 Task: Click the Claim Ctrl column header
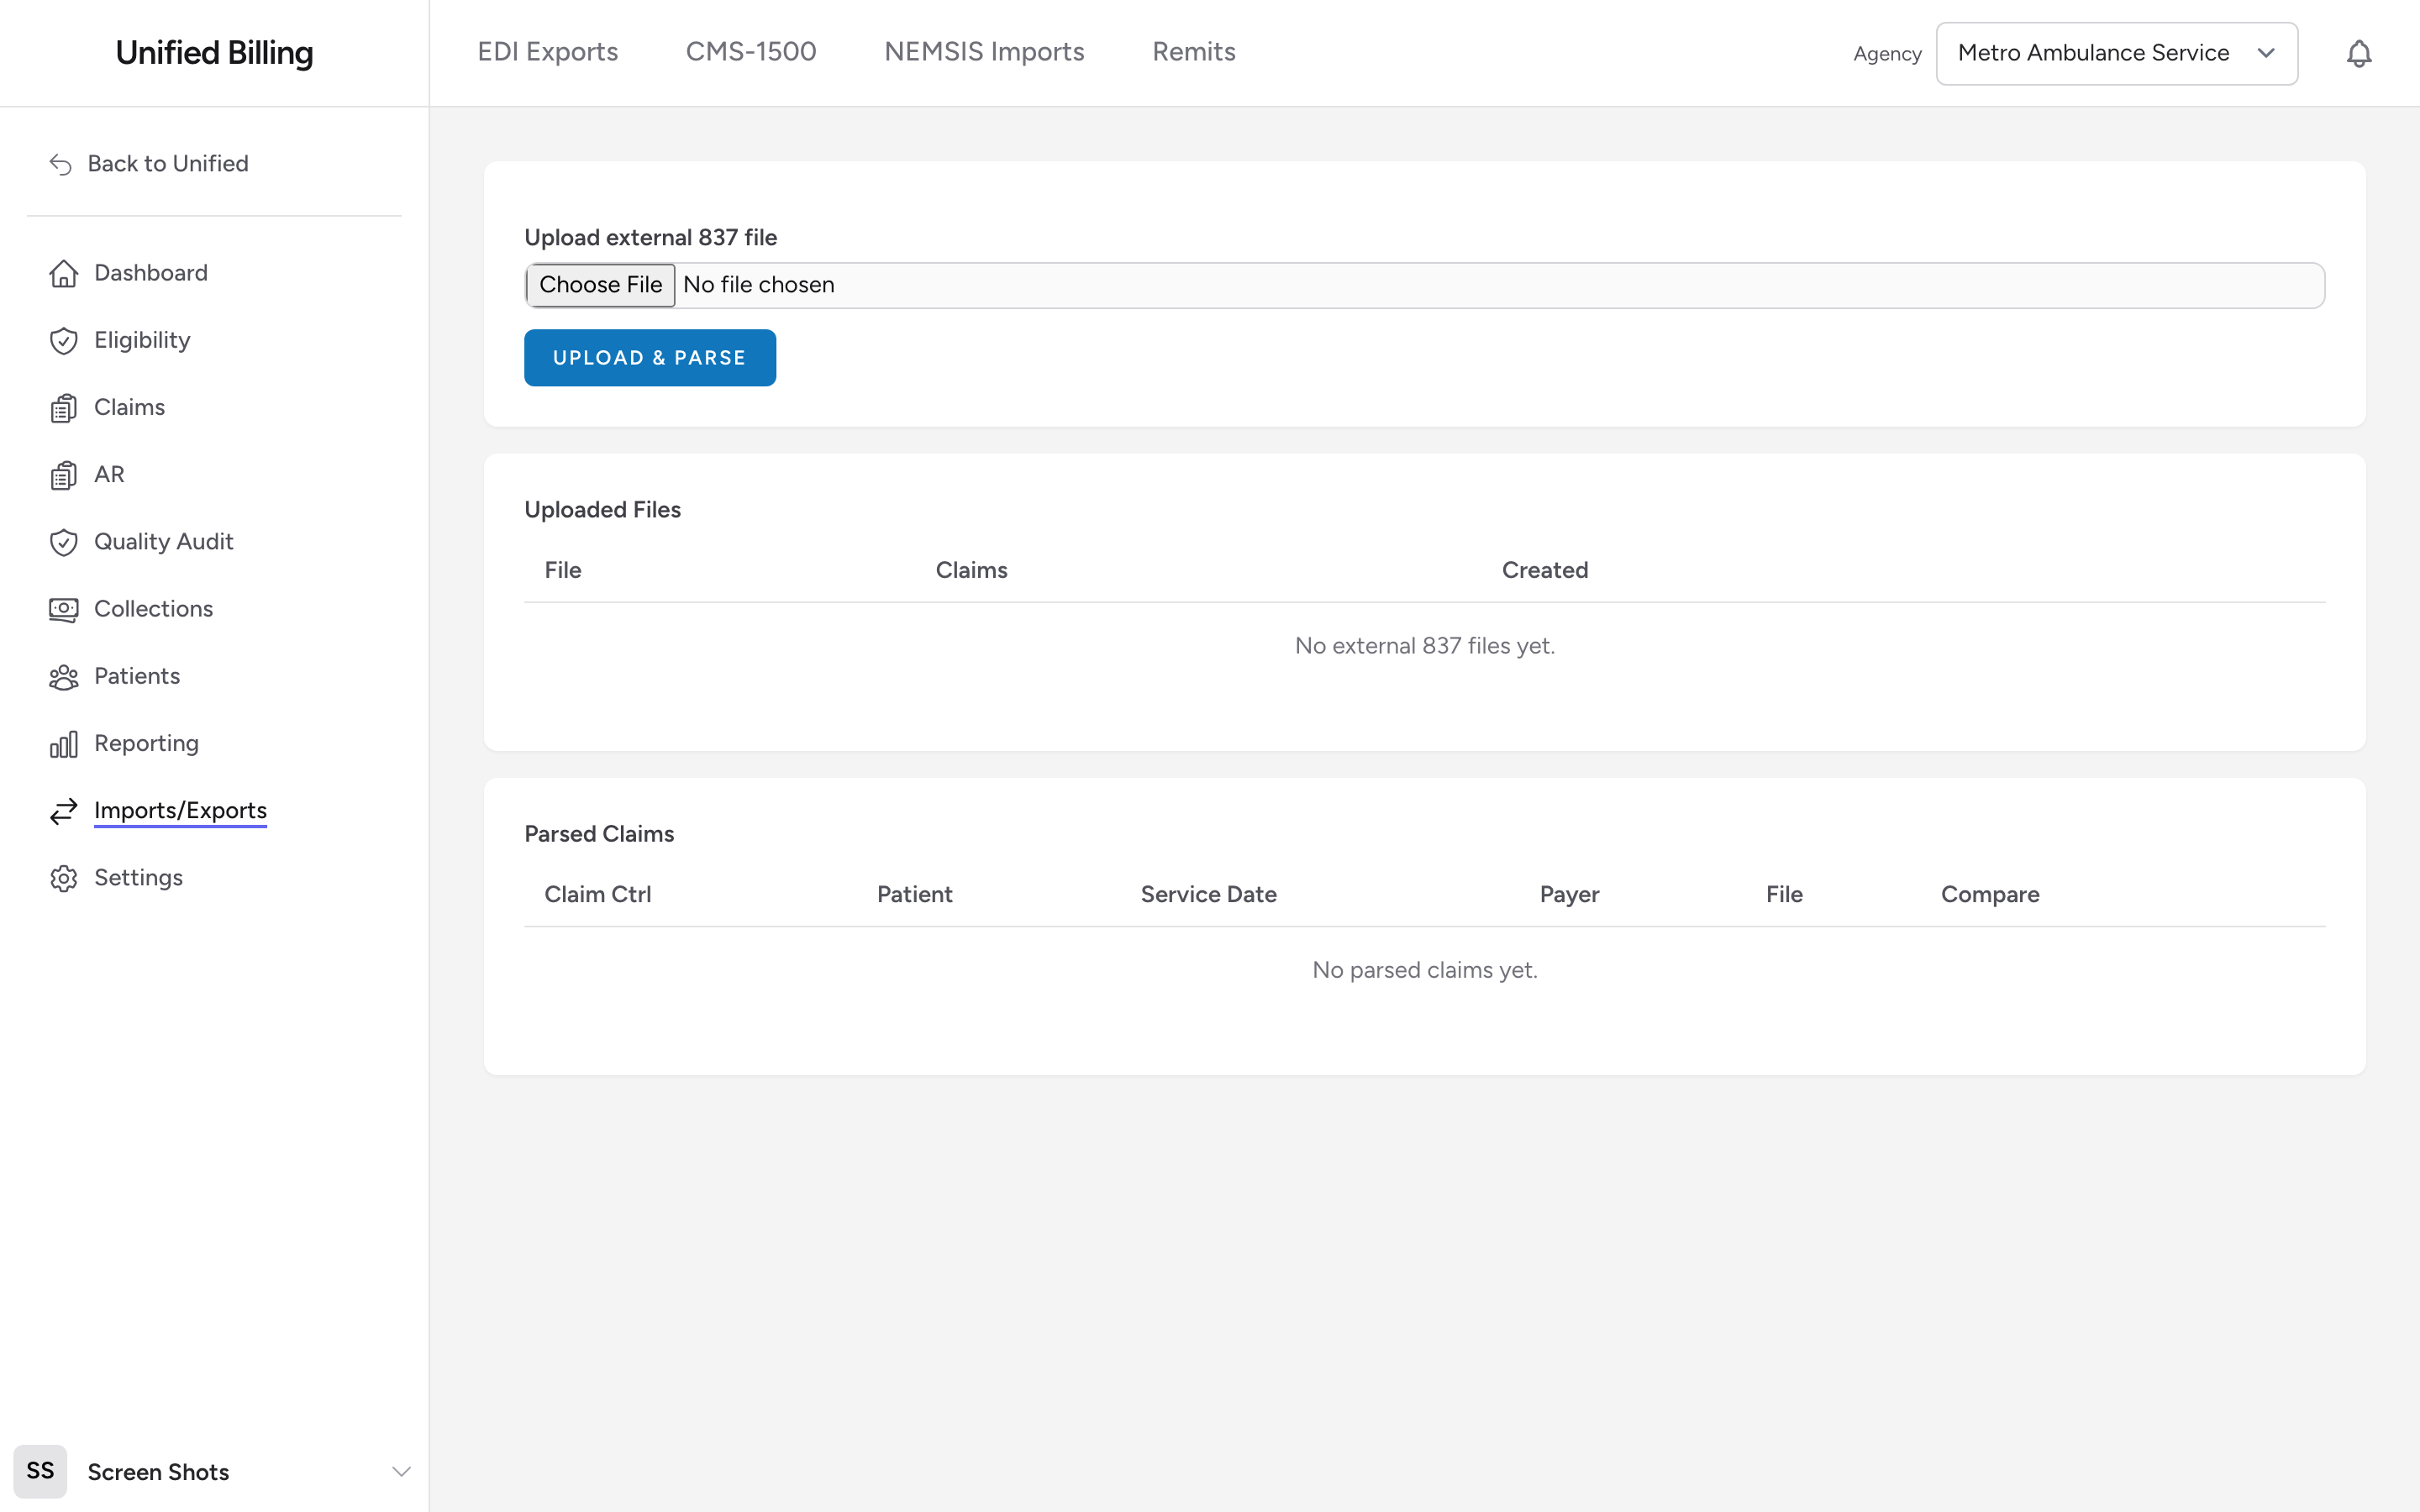pos(598,894)
